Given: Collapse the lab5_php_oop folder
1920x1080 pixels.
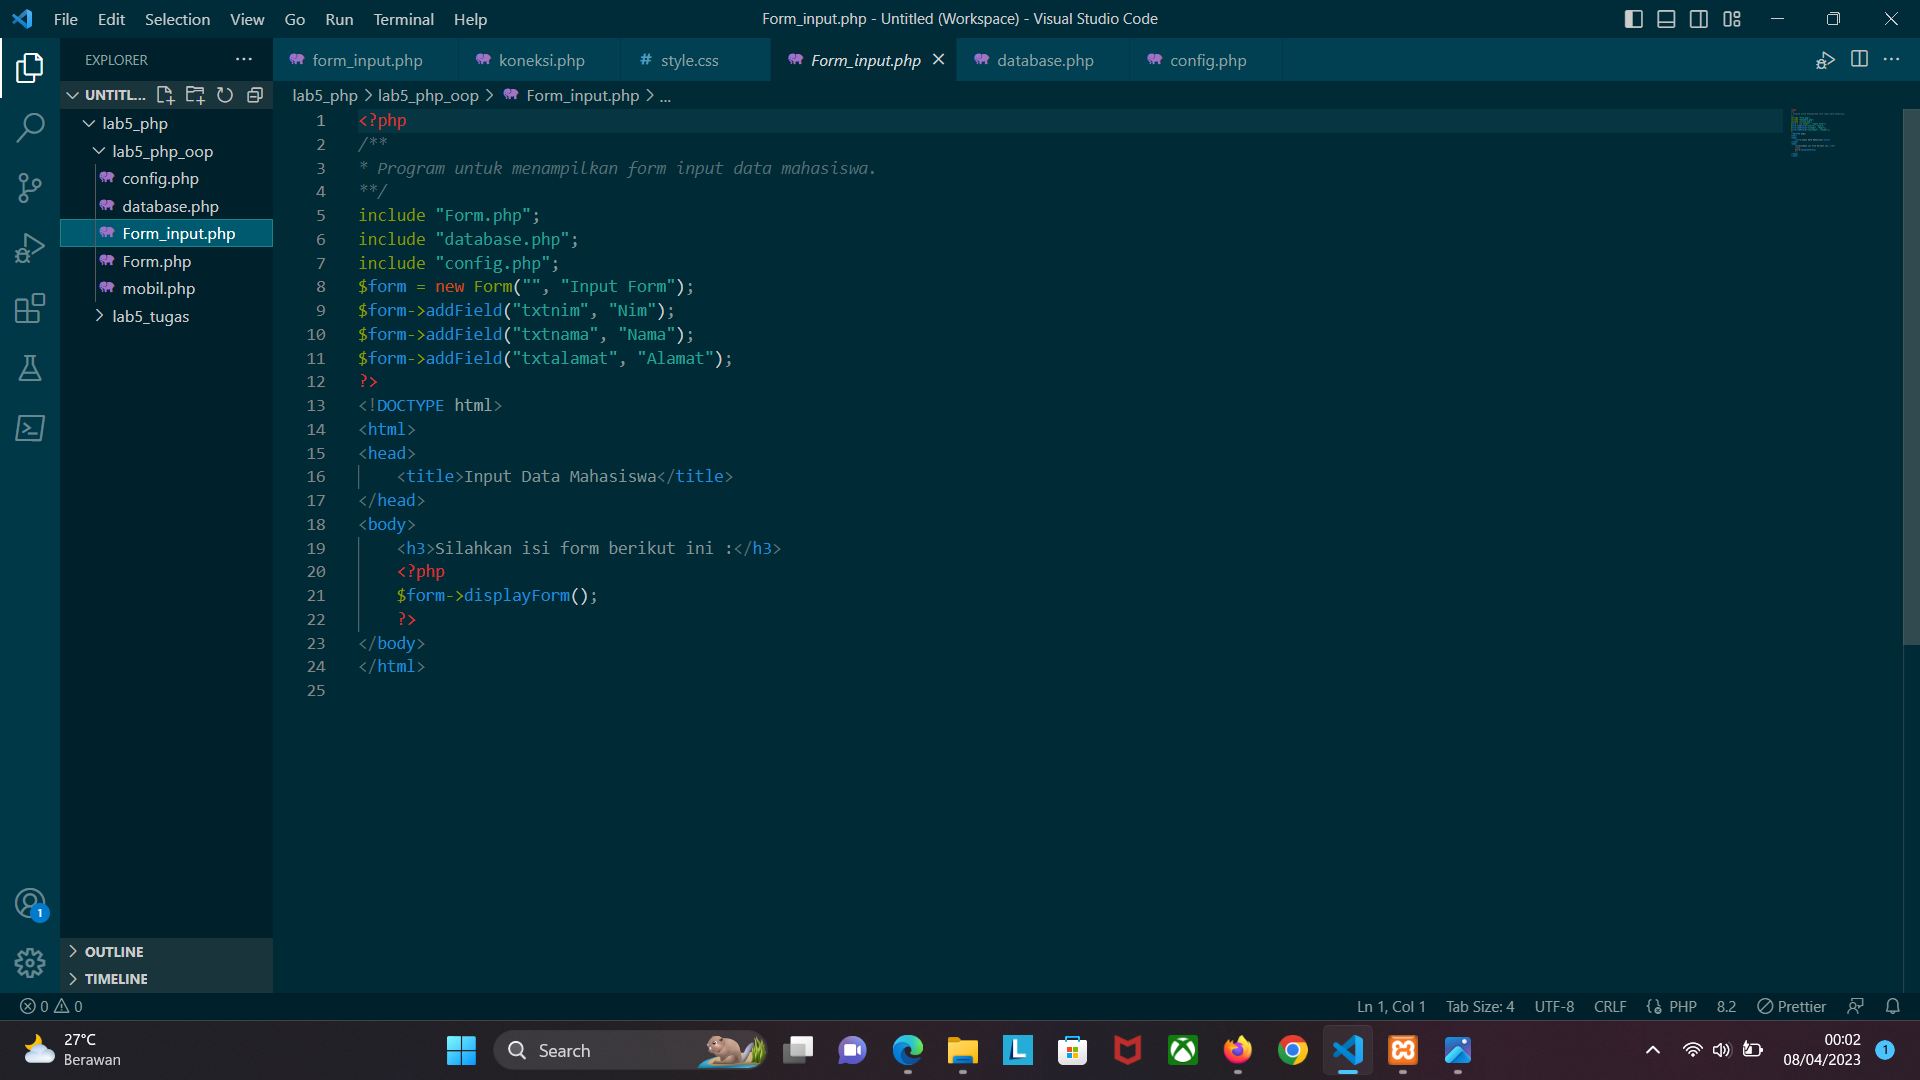Looking at the screenshot, I should [x=99, y=150].
